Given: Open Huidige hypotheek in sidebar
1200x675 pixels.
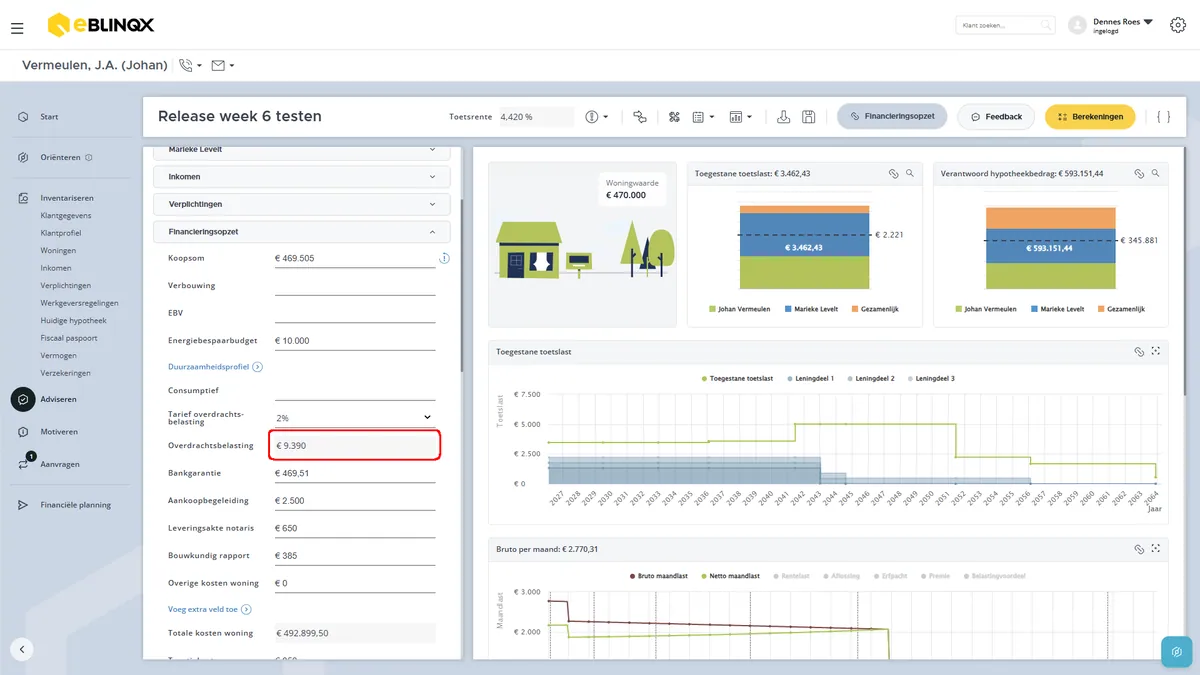Looking at the screenshot, I should pyautogui.click(x=73, y=321).
